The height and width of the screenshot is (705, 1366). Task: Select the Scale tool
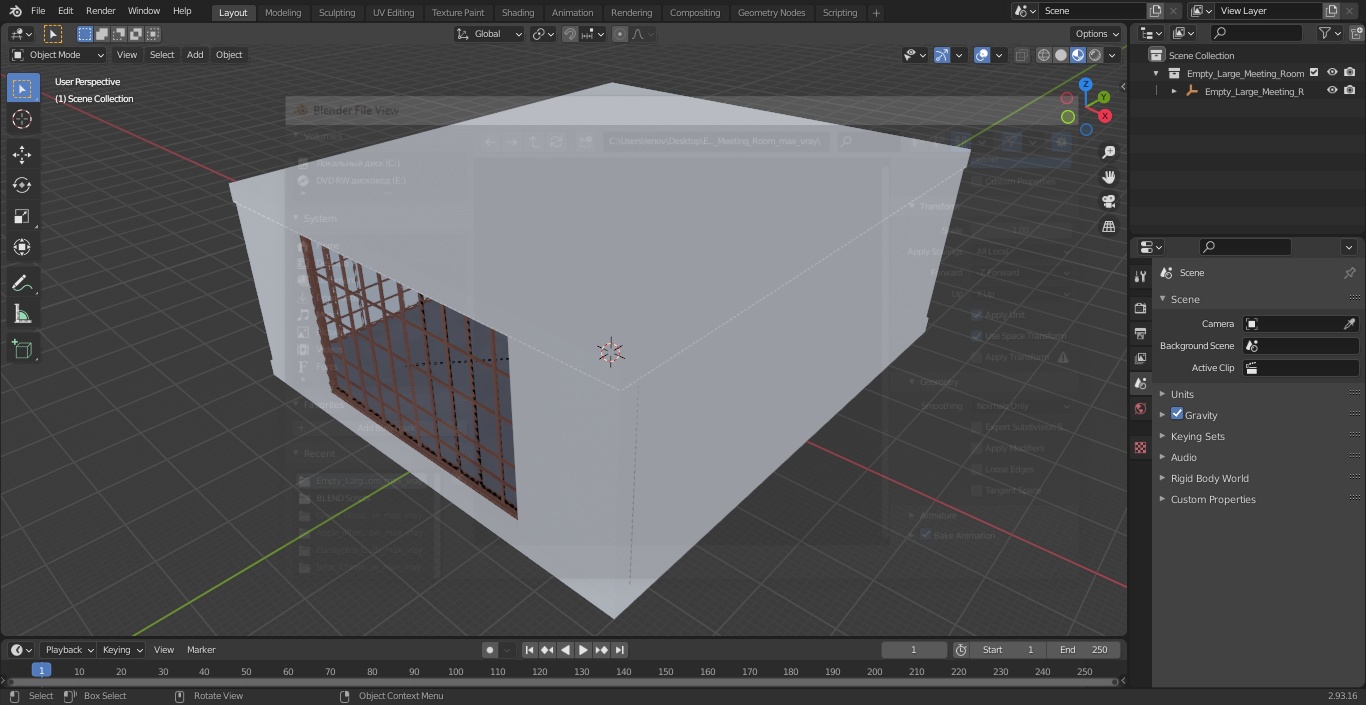[22, 216]
